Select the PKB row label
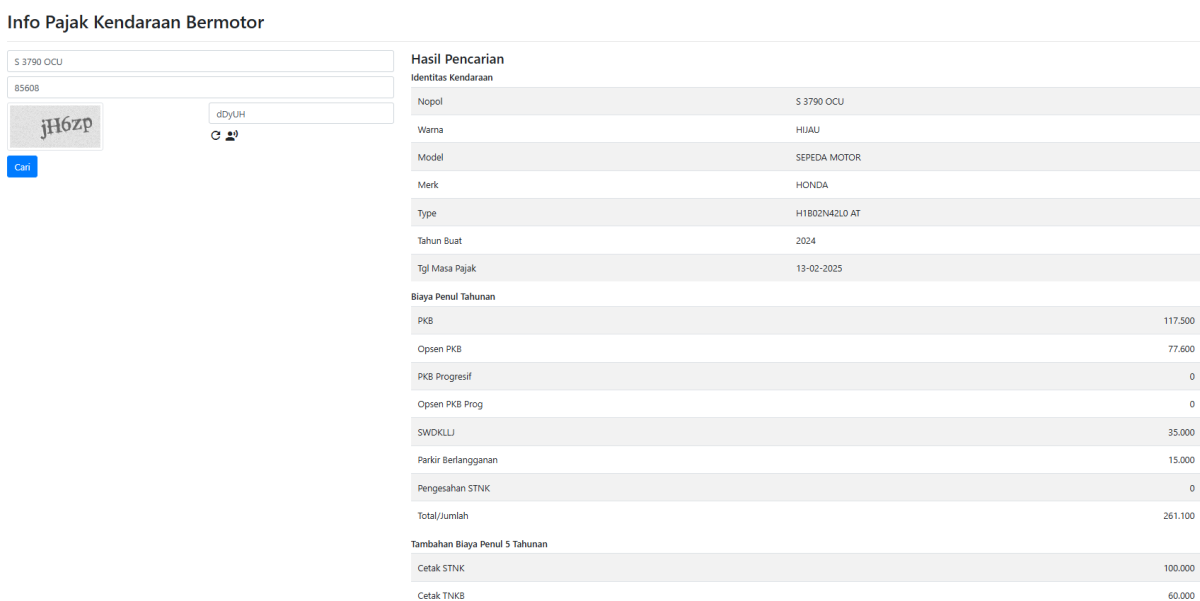The image size is (1200, 601). [x=425, y=320]
